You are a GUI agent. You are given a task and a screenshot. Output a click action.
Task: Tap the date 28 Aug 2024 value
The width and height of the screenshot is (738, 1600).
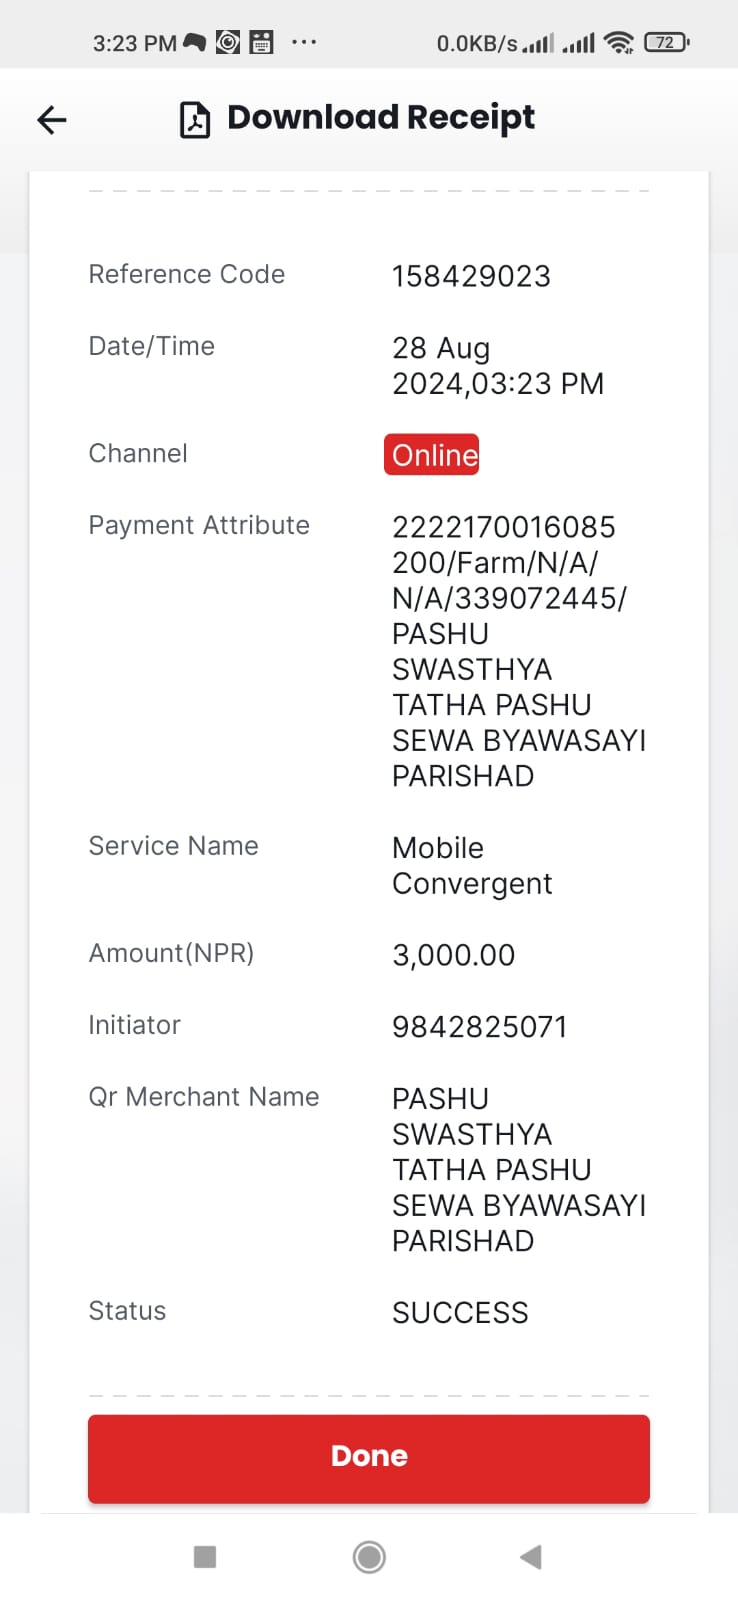(x=498, y=366)
